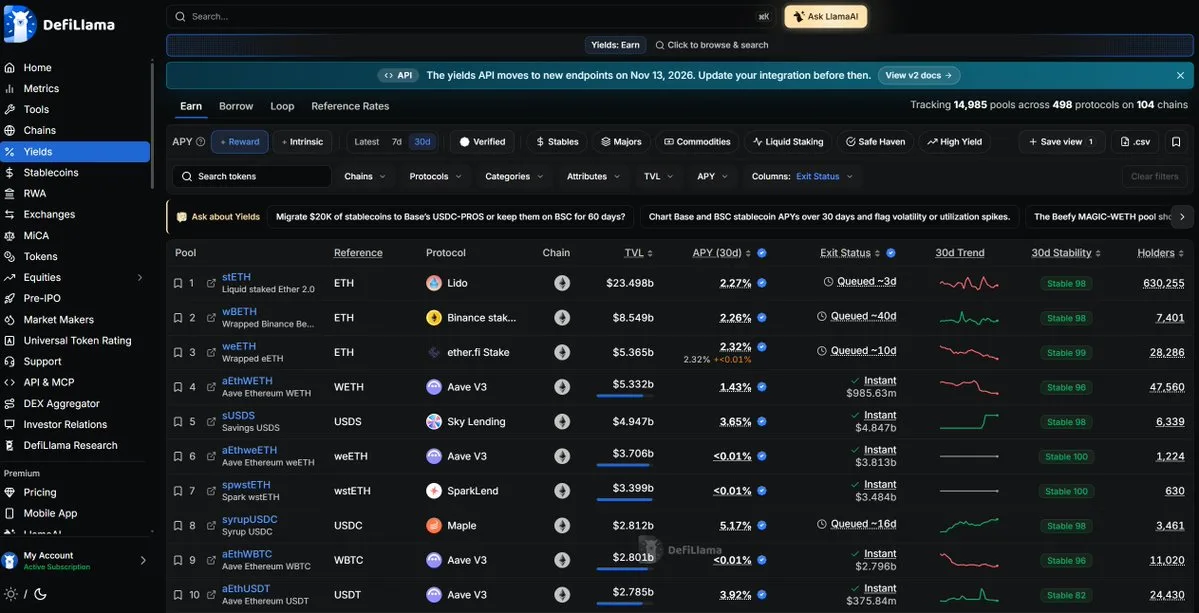Image resolution: width=1199 pixels, height=613 pixels.
Task: Click the Lido protocol logo
Action: coord(434,283)
